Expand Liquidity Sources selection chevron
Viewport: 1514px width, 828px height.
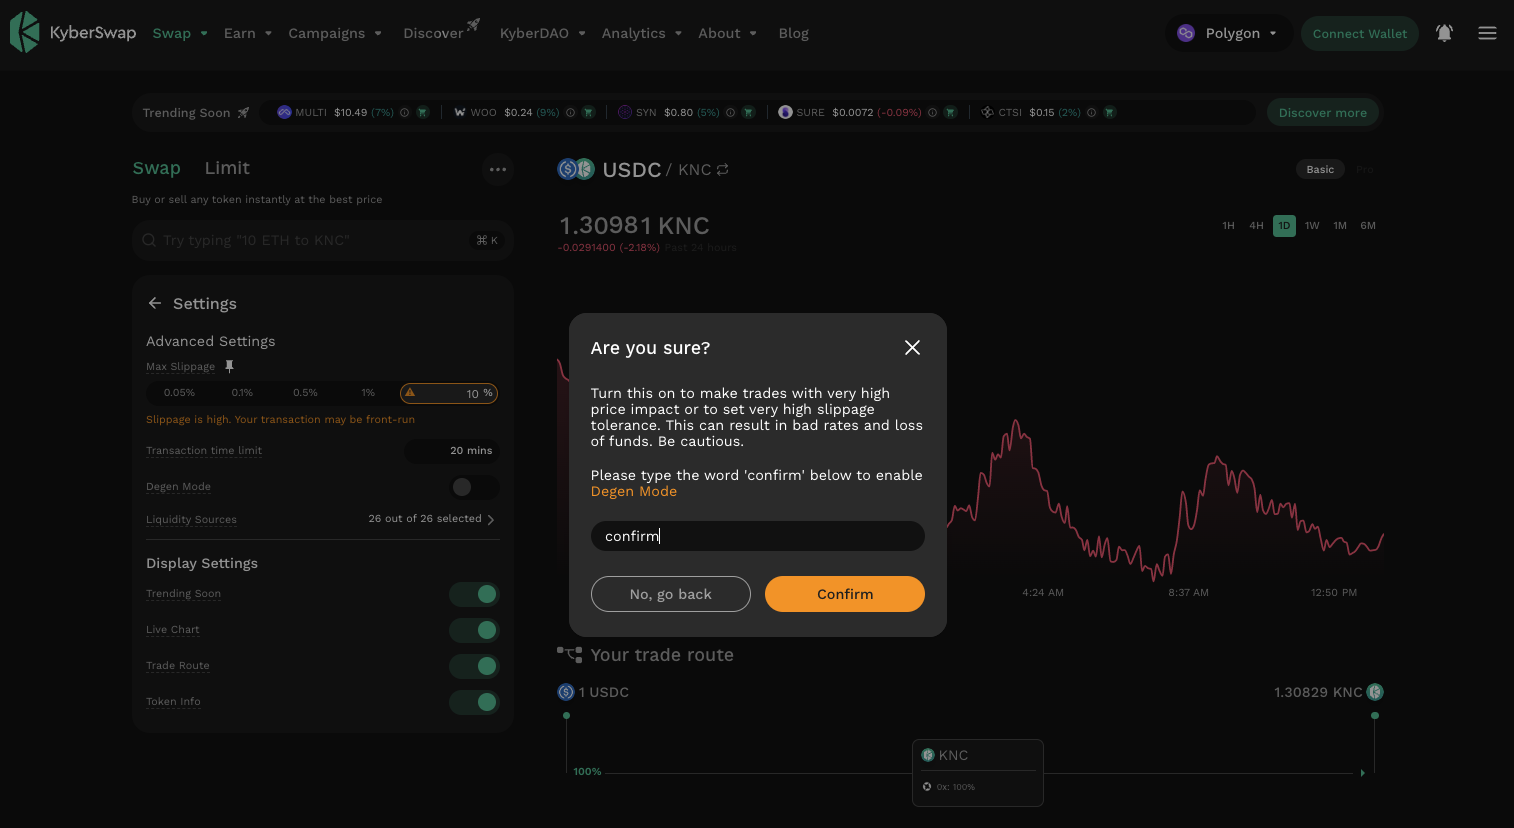[490, 519]
